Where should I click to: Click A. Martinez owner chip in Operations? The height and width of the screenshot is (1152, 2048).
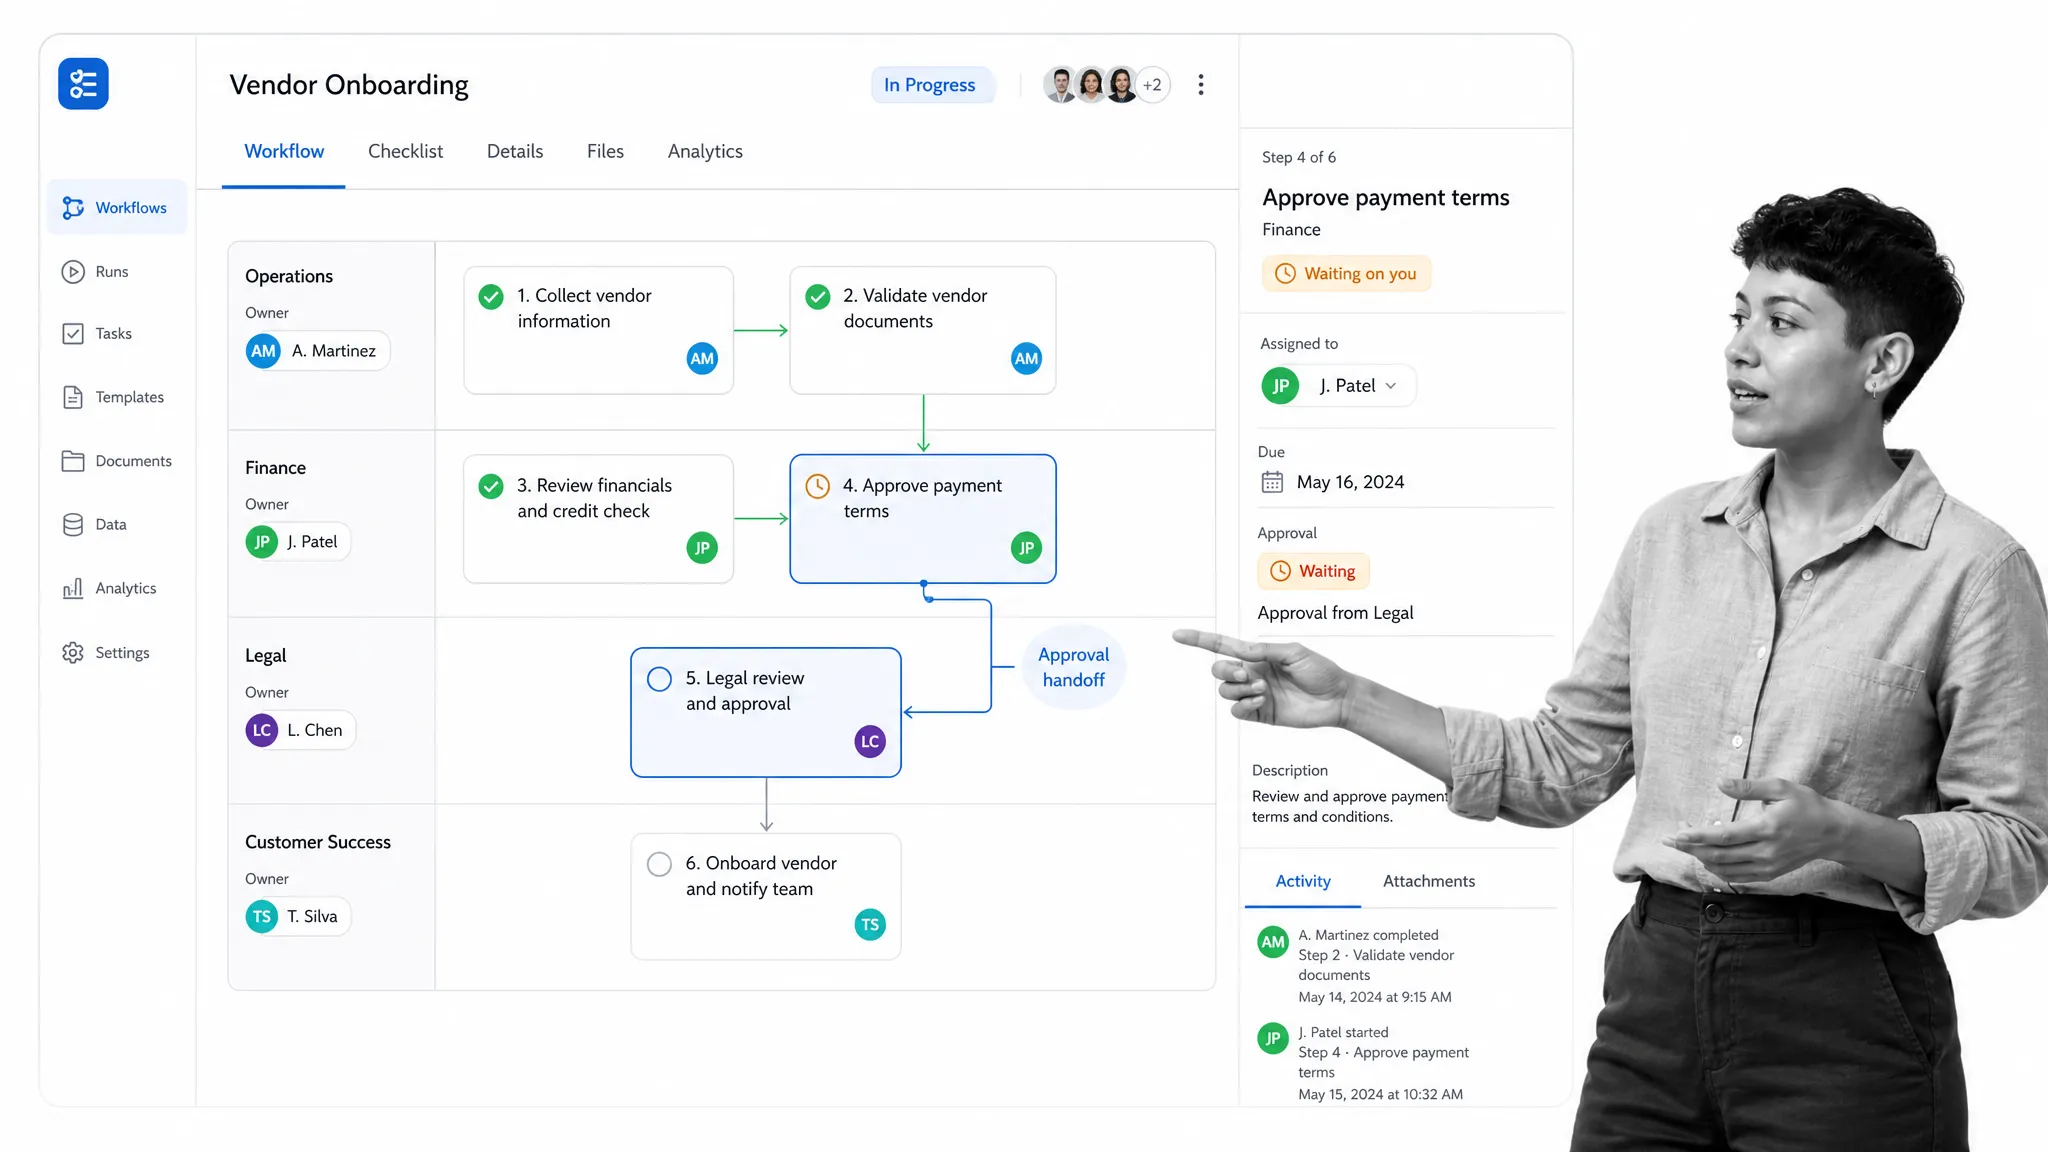317,351
